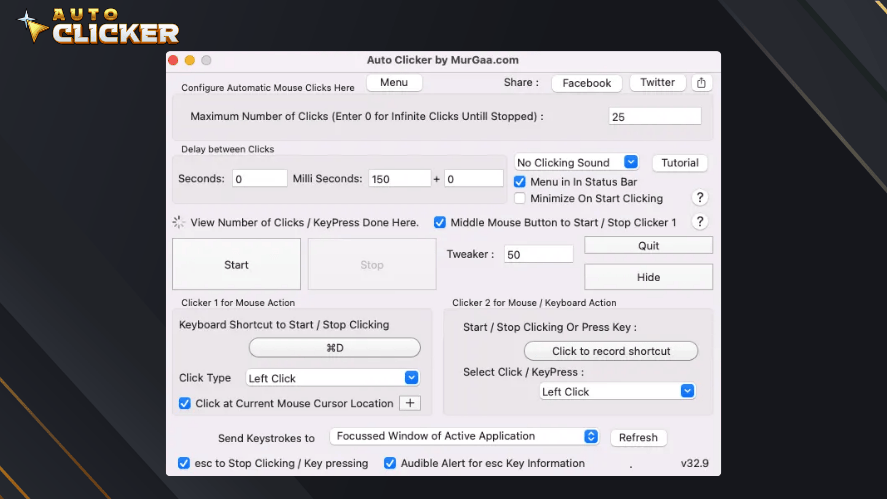887x499 pixels.
Task: Click the ⌘D keyboard shortcut button
Action: (335, 348)
